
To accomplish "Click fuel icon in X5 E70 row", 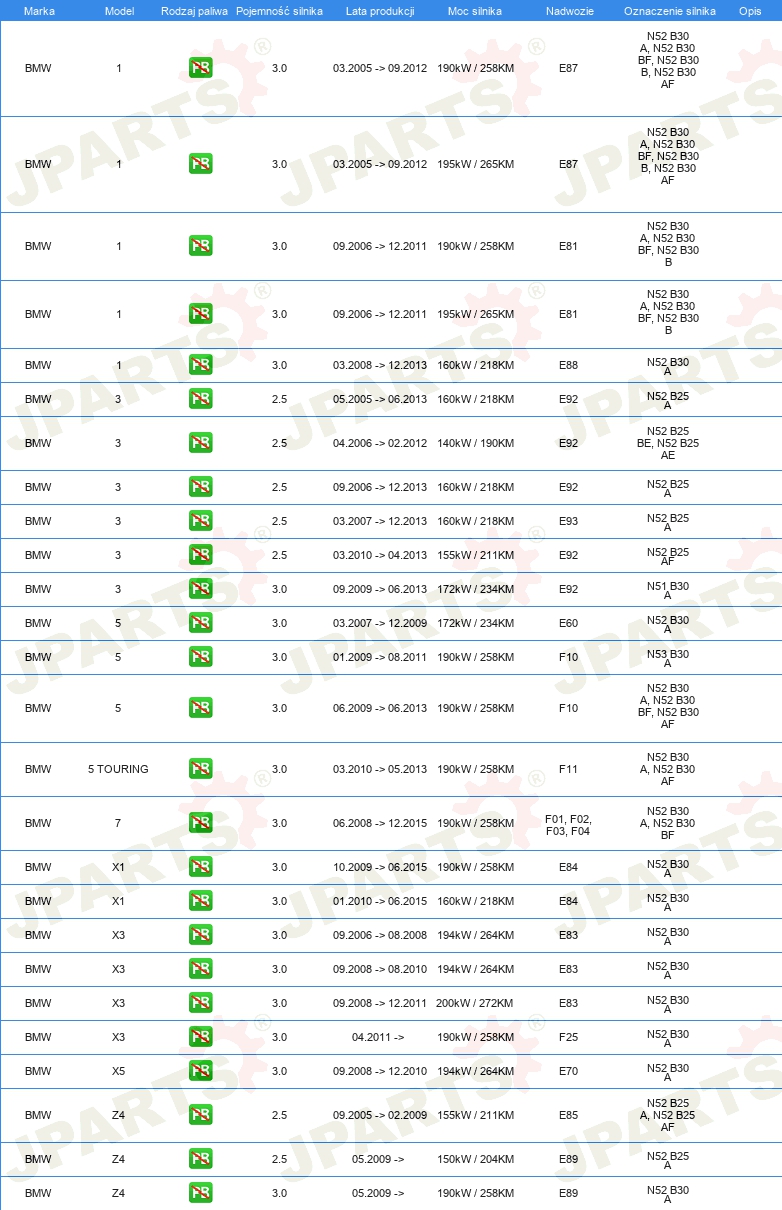I will coord(200,1071).
